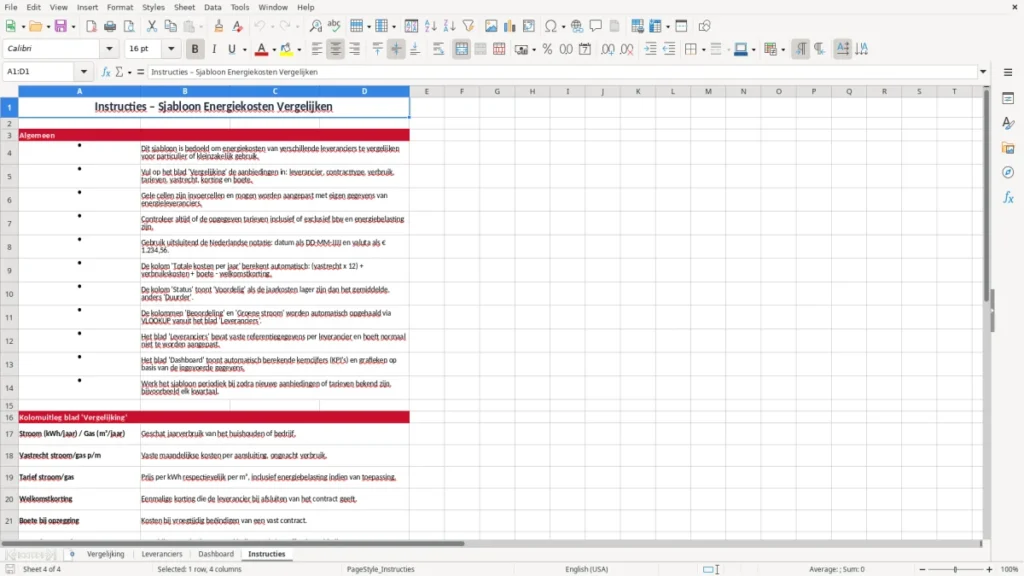Click zoom out minus button
1024x576 pixels.
click(x=922, y=569)
